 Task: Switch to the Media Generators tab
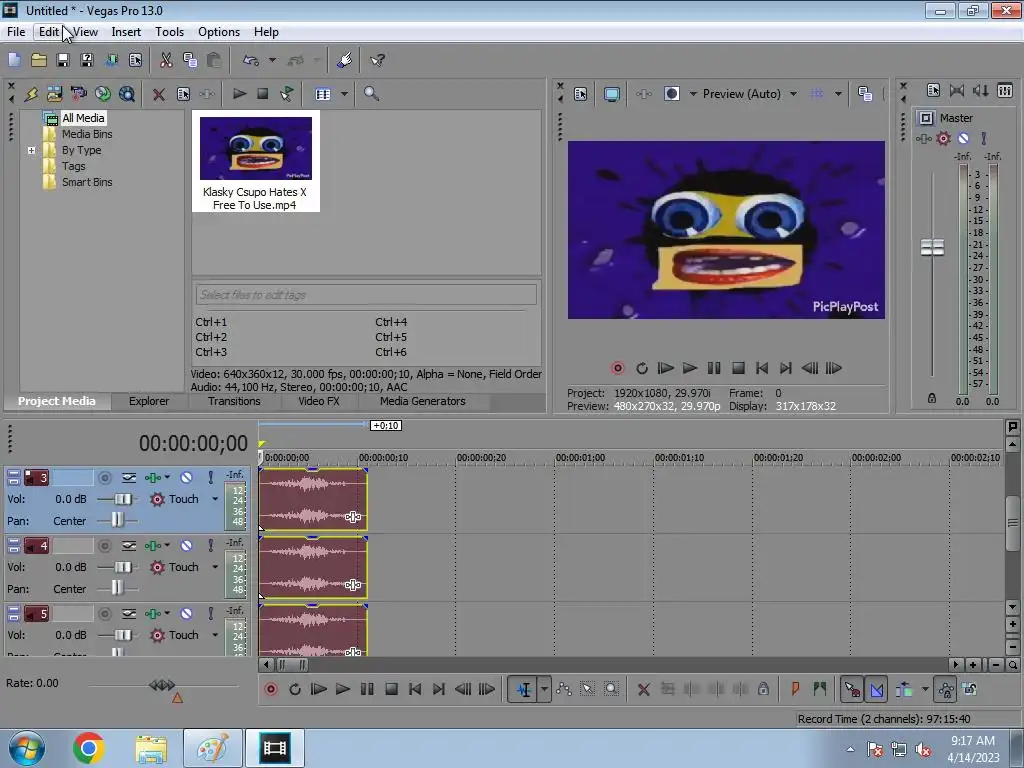click(x=423, y=401)
